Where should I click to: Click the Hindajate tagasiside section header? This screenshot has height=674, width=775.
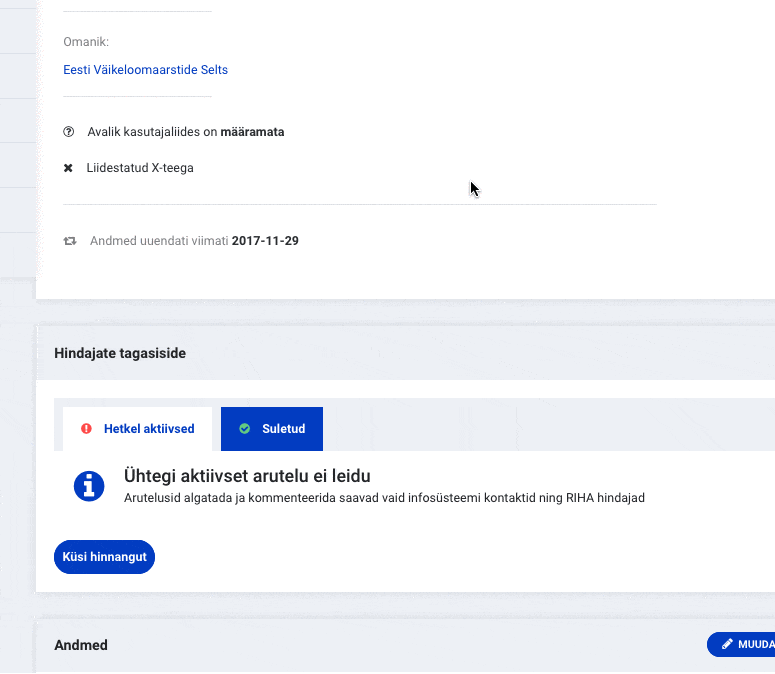120,353
